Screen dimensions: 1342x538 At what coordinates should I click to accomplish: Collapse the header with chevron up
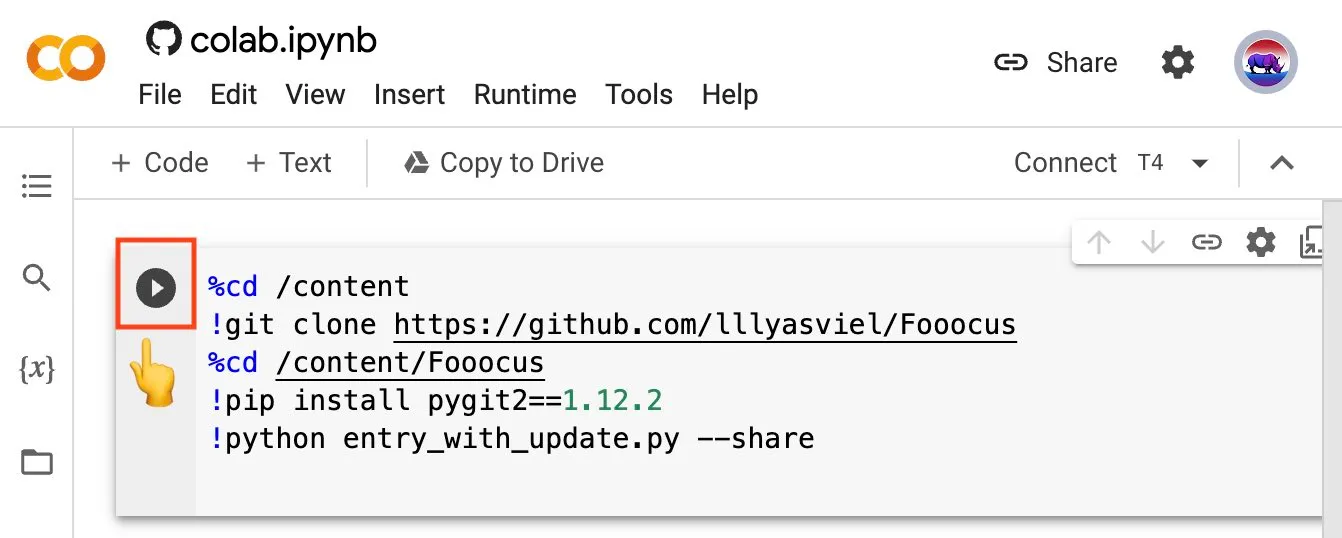tap(1282, 163)
